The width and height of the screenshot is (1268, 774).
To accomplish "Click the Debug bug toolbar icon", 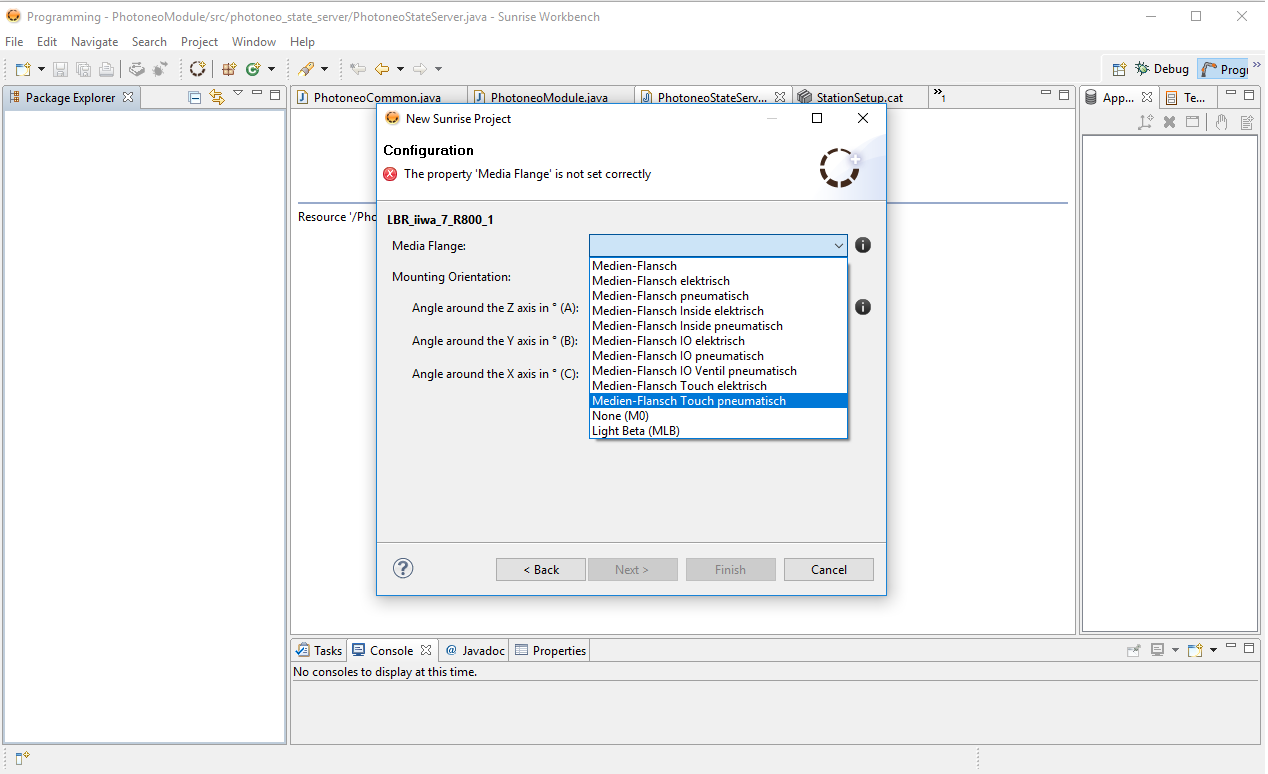I will (x=161, y=69).
